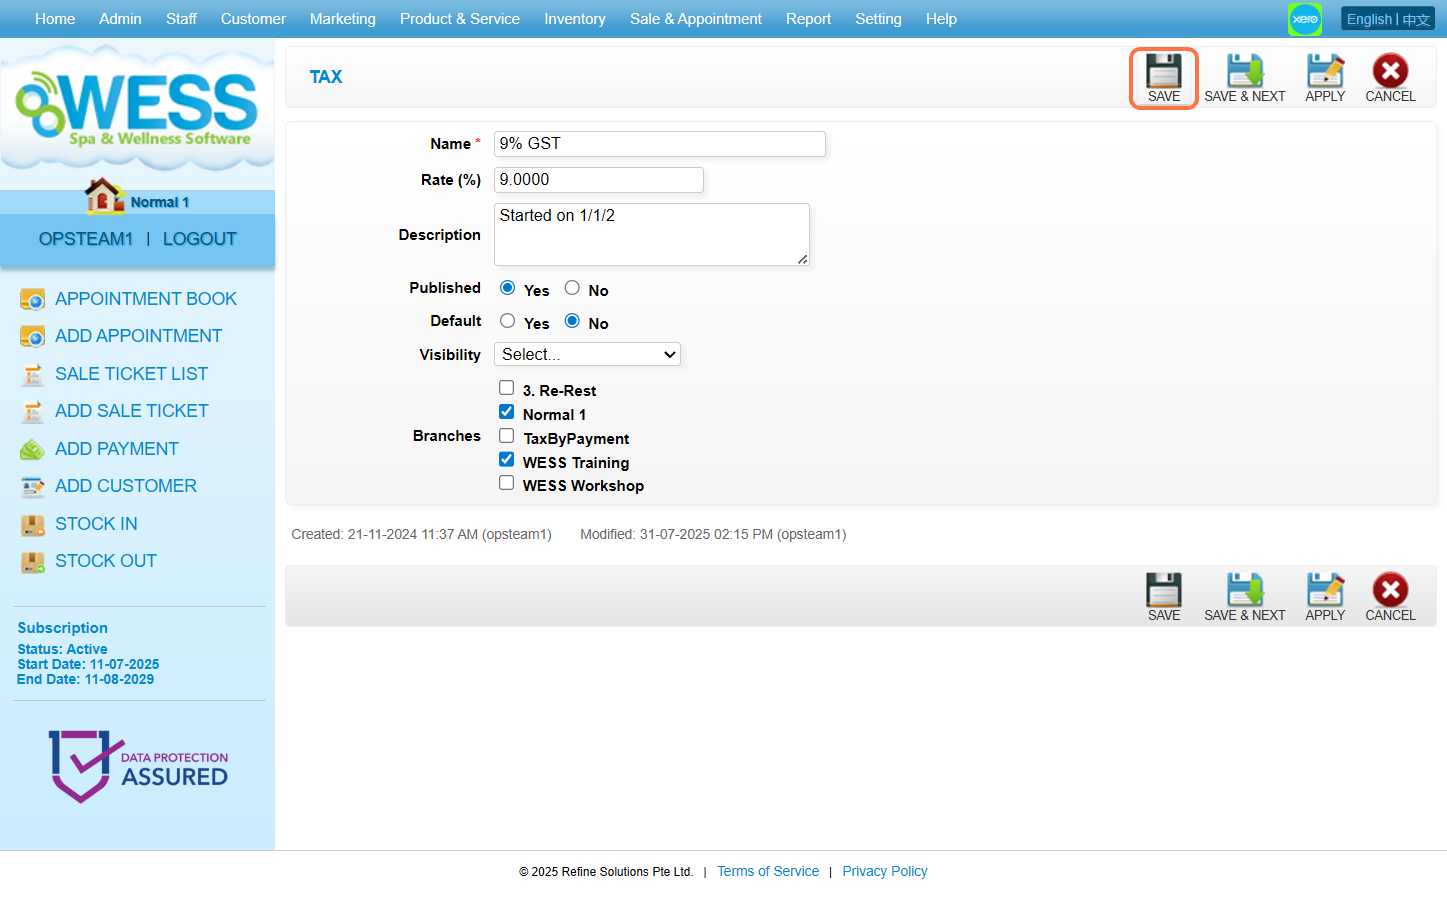Screen dimensions: 1447x912
Task: Click the Stock In sidebar icon
Action: (33, 525)
